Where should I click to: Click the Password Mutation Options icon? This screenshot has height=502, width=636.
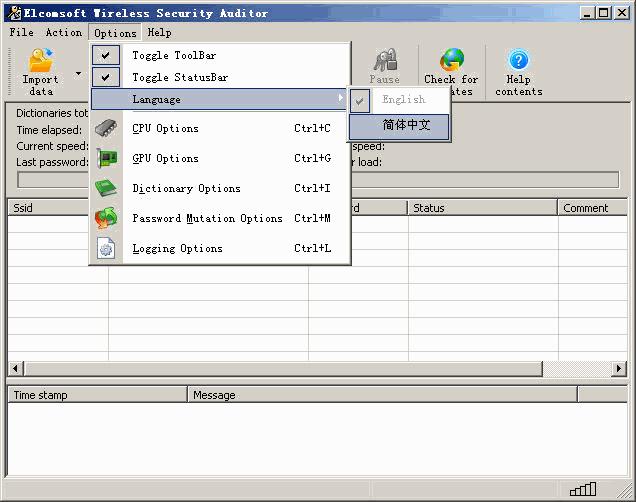(x=106, y=218)
